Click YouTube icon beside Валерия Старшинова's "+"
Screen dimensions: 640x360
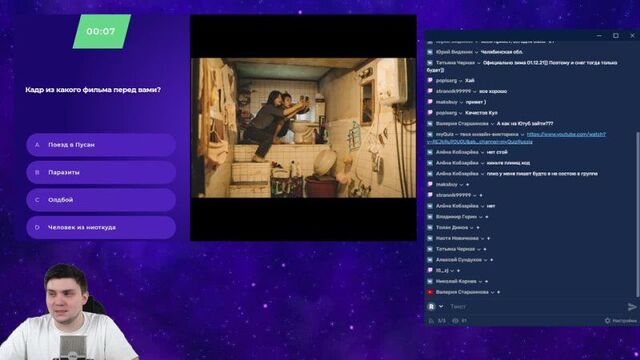coord(430,292)
